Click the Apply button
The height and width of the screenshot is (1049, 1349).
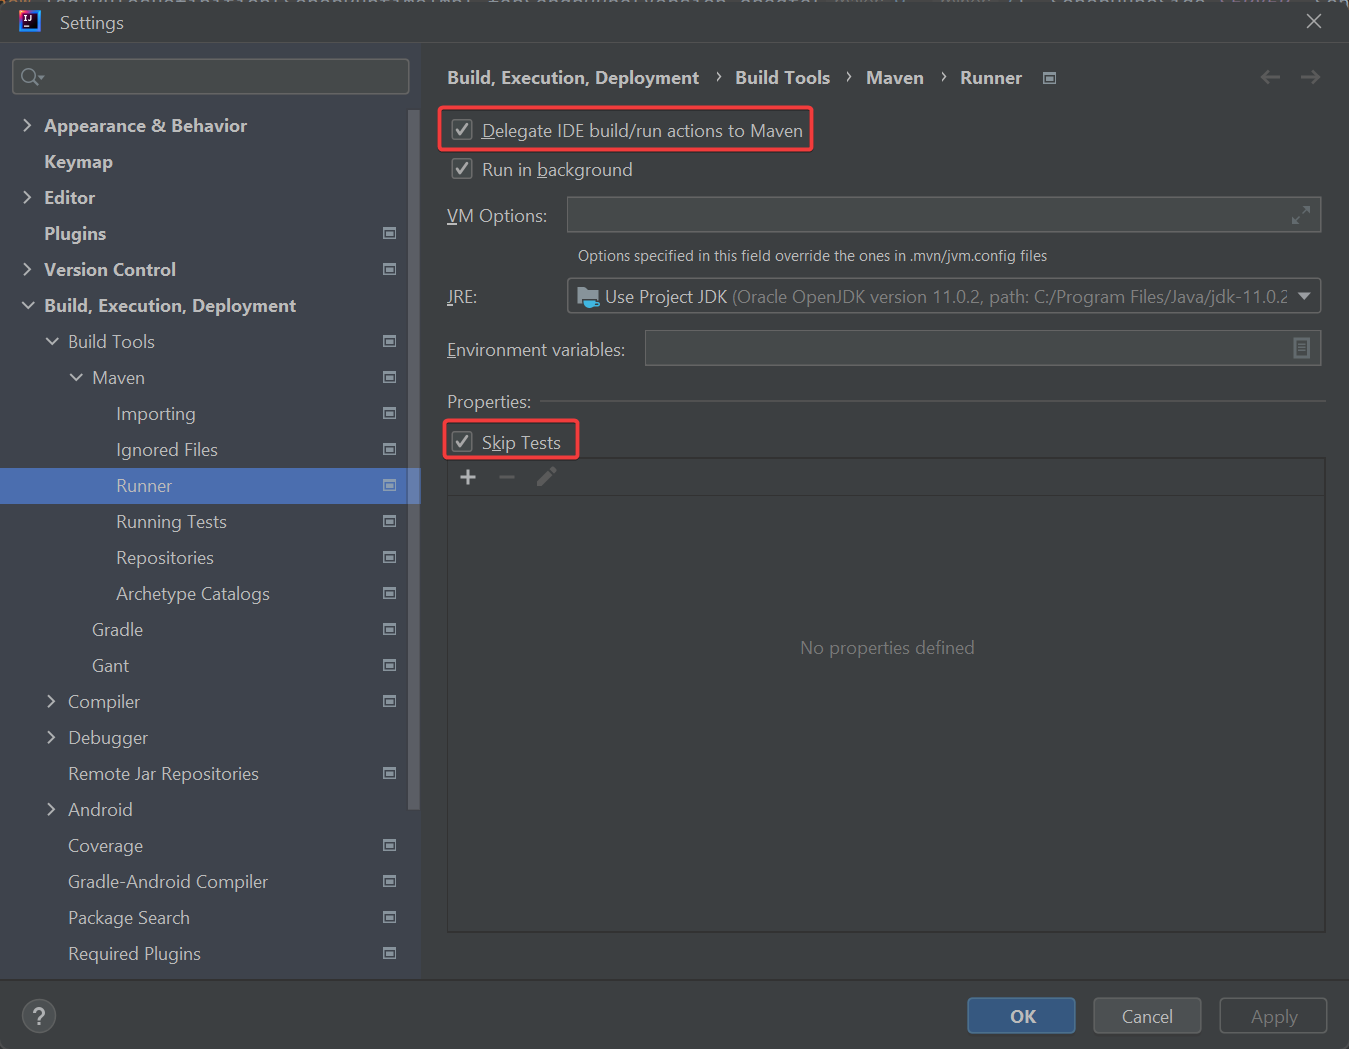click(1273, 1016)
